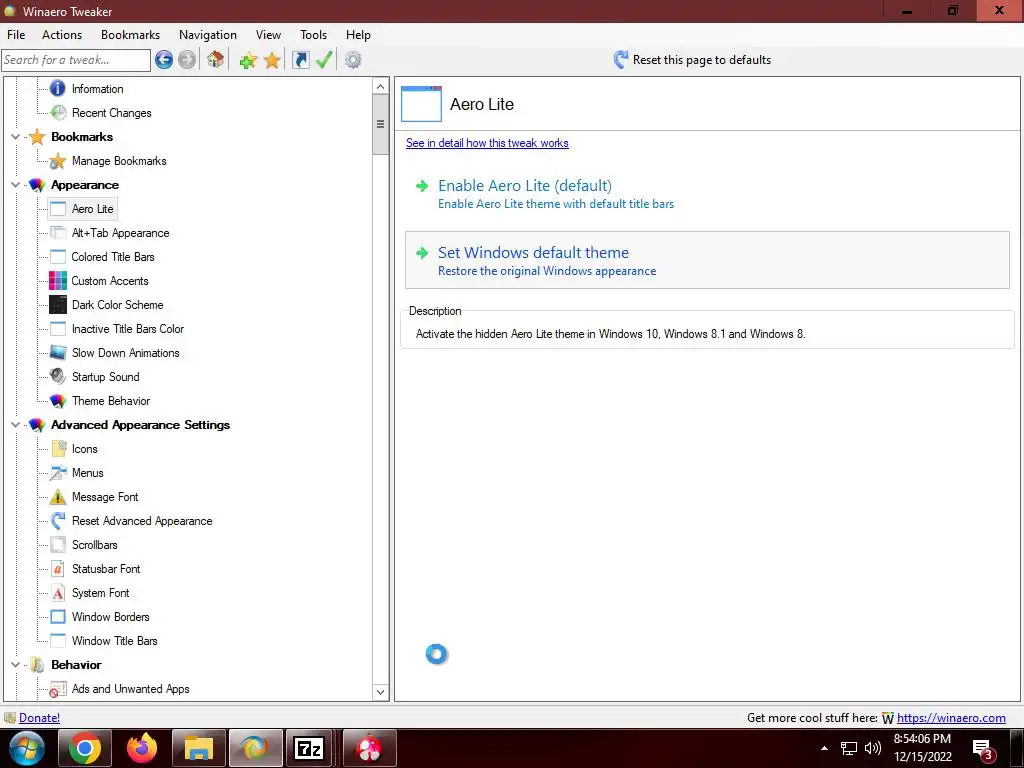Open 'See in detail how this tweak works'
1024x768 pixels.
(487, 143)
